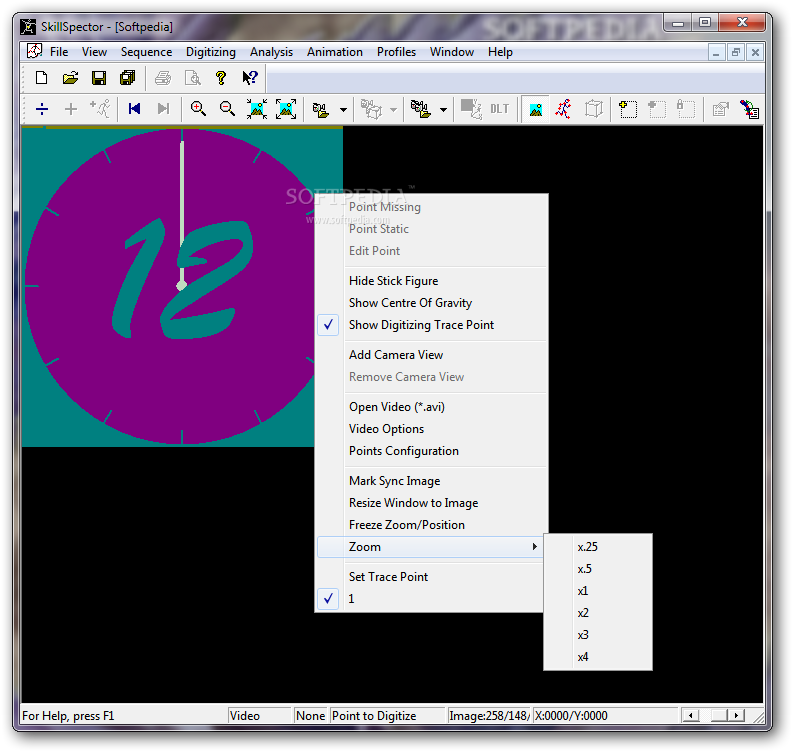Go to next frame icon

(x=163, y=109)
